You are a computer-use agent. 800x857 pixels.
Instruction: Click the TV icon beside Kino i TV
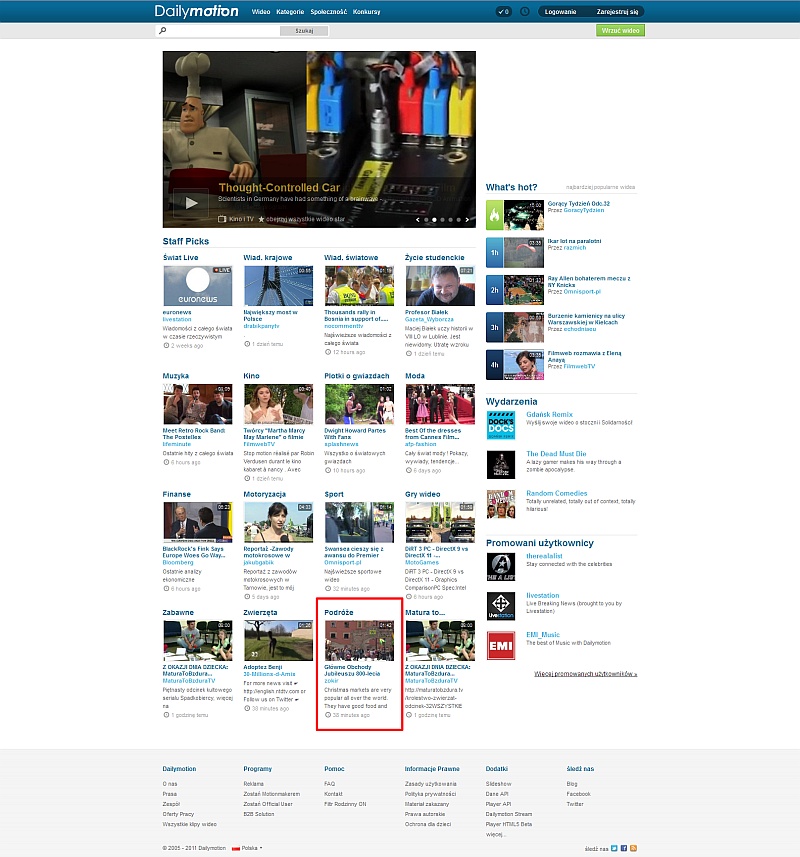point(222,219)
